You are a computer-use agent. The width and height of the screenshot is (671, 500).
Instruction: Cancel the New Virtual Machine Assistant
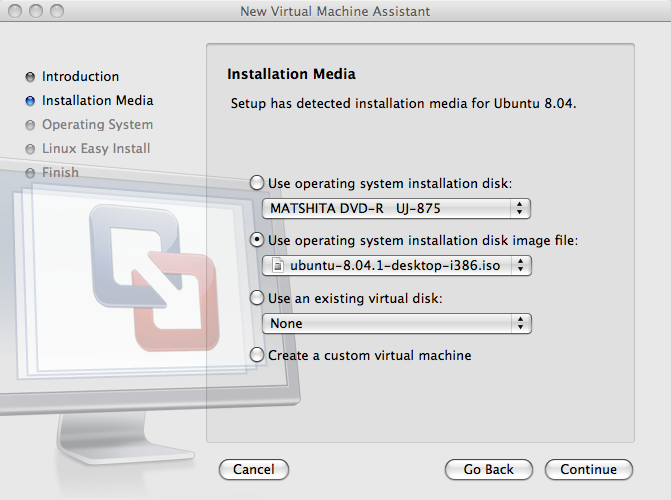coord(254,470)
